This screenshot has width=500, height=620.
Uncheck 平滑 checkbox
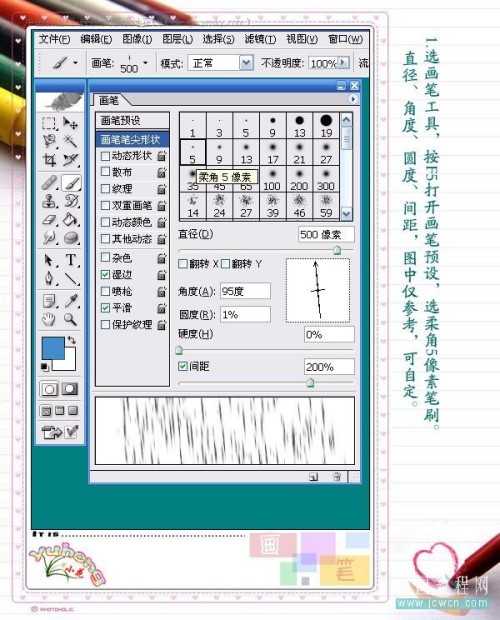(105, 308)
